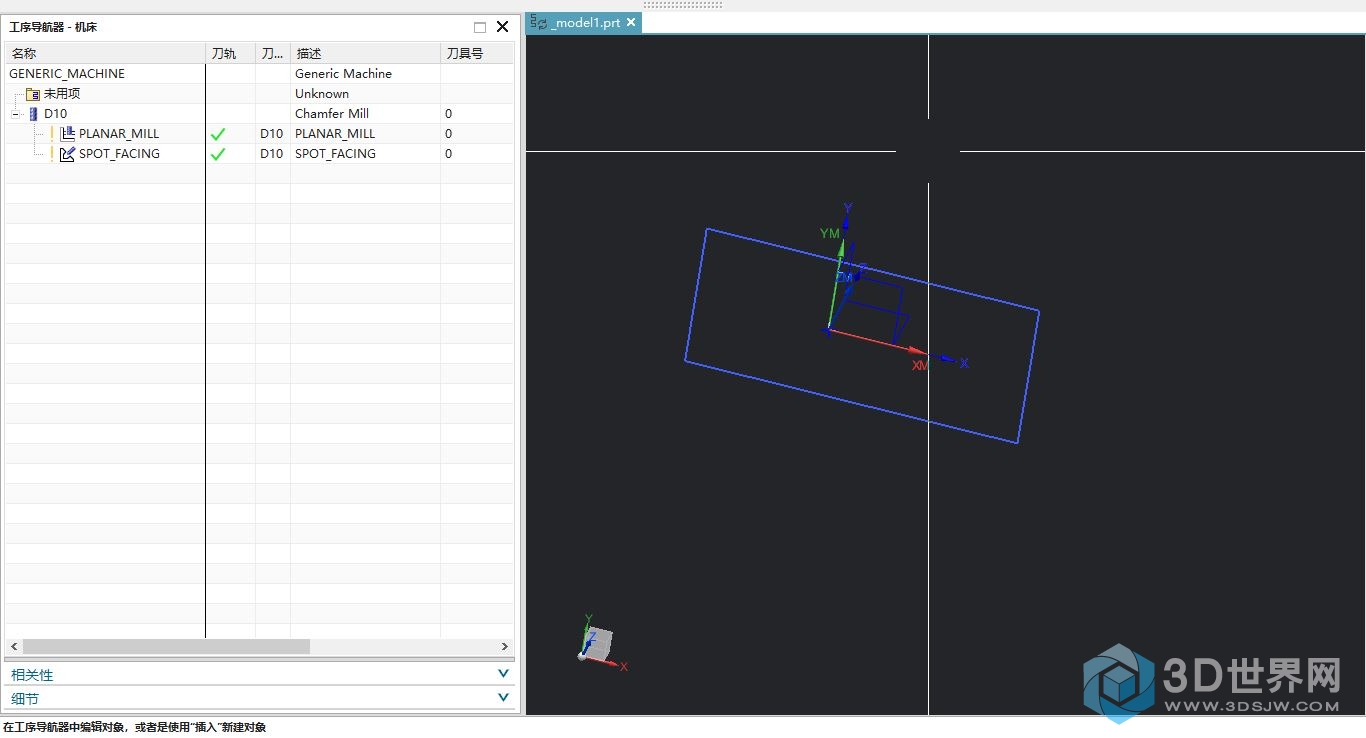The width and height of the screenshot is (1366, 738).
Task: Click the scroll right arrow in navigator
Action: tap(505, 647)
